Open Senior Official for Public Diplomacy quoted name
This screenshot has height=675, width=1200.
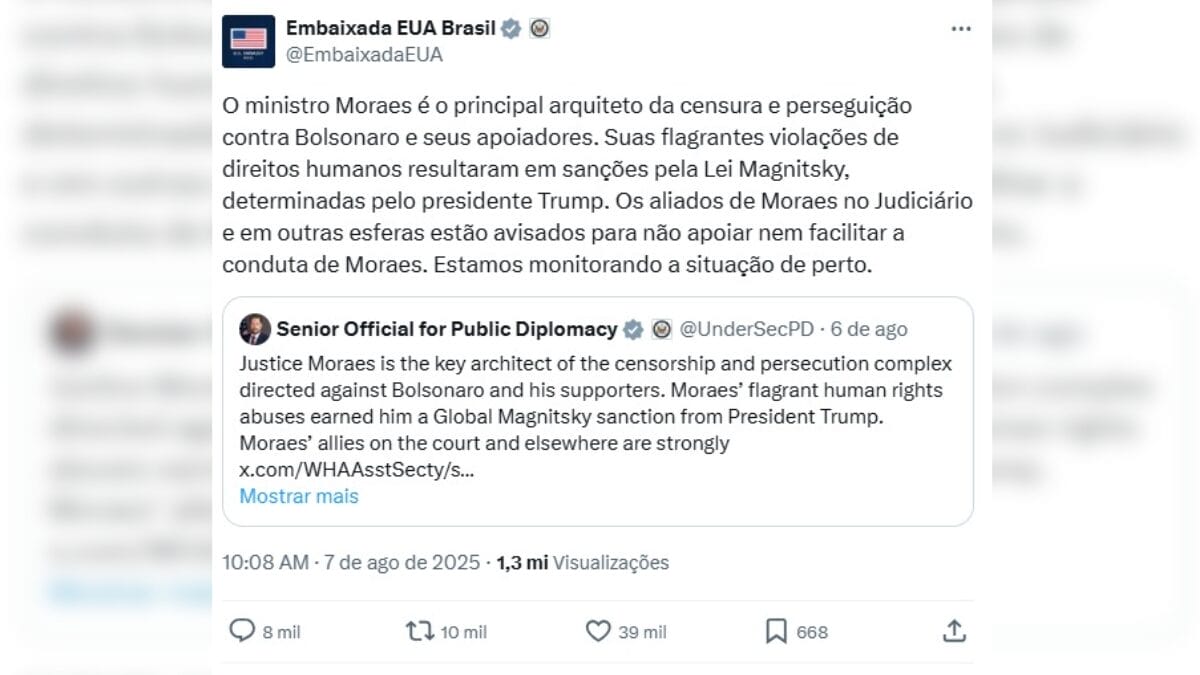[446, 329]
